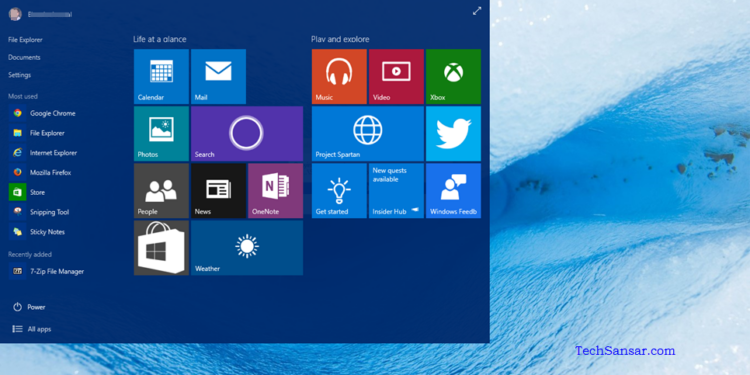The image size is (750, 375).
Task: Open the Insider Hub tile
Action: (396, 190)
